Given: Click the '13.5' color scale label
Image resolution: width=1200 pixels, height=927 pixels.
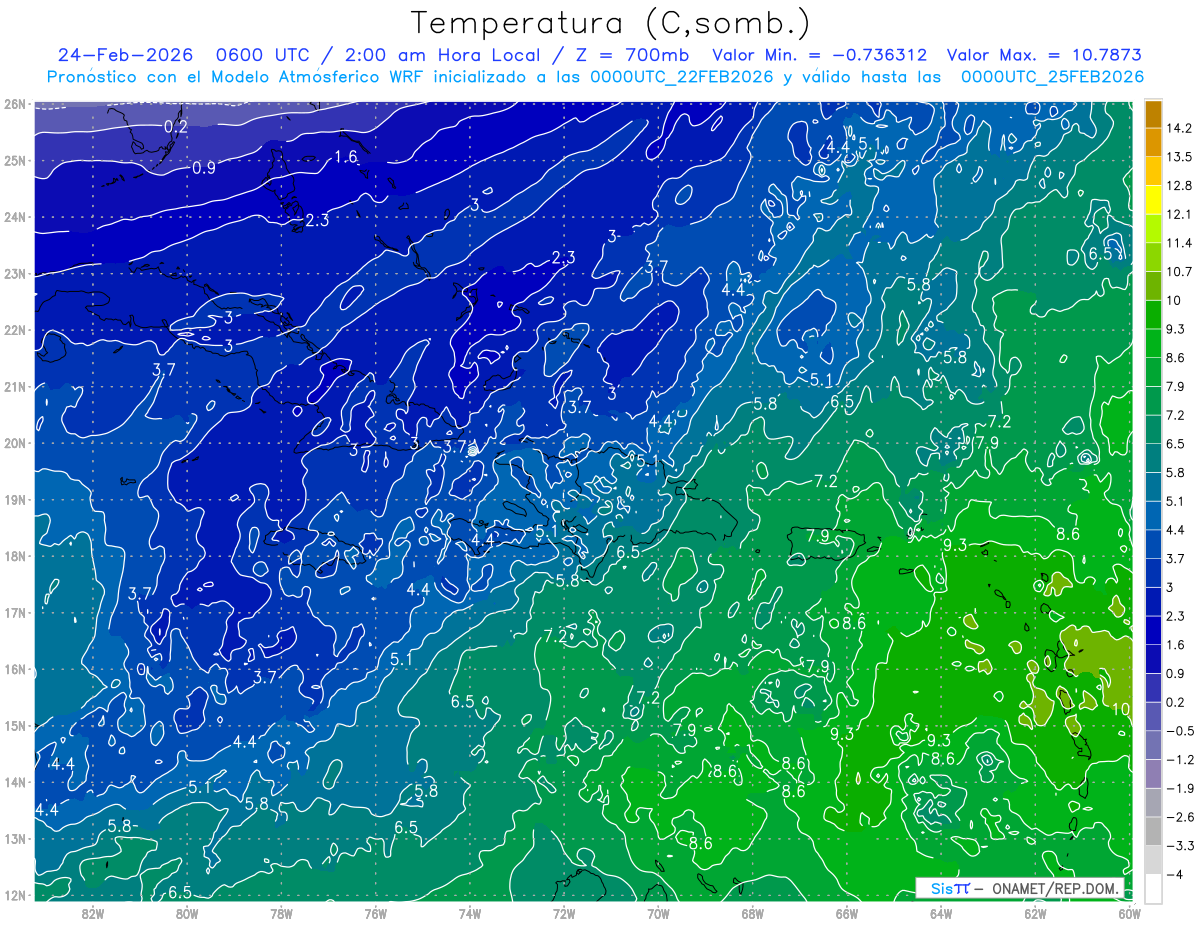Looking at the screenshot, I should point(1181,157).
